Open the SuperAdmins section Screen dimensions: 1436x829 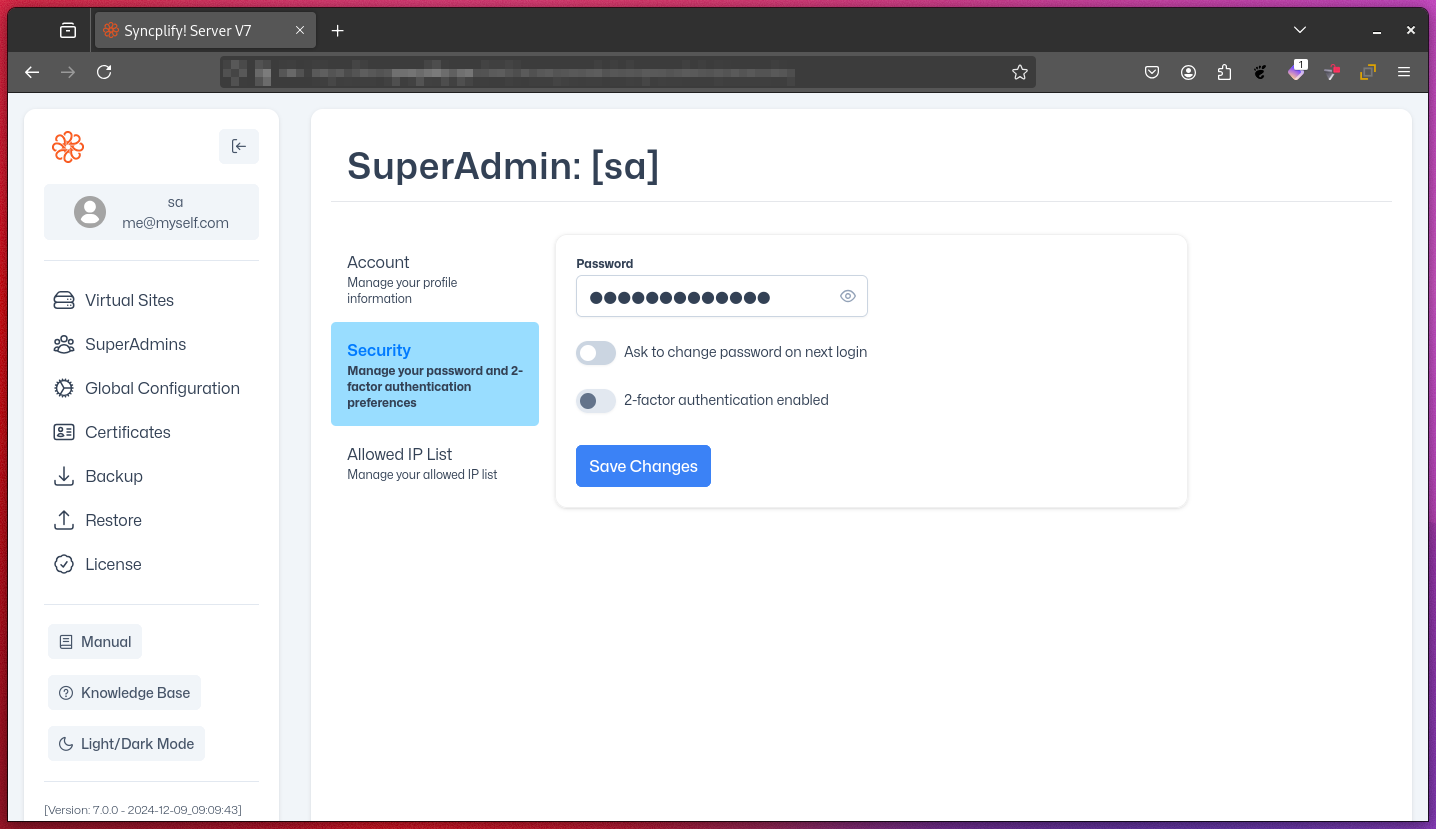coord(135,344)
